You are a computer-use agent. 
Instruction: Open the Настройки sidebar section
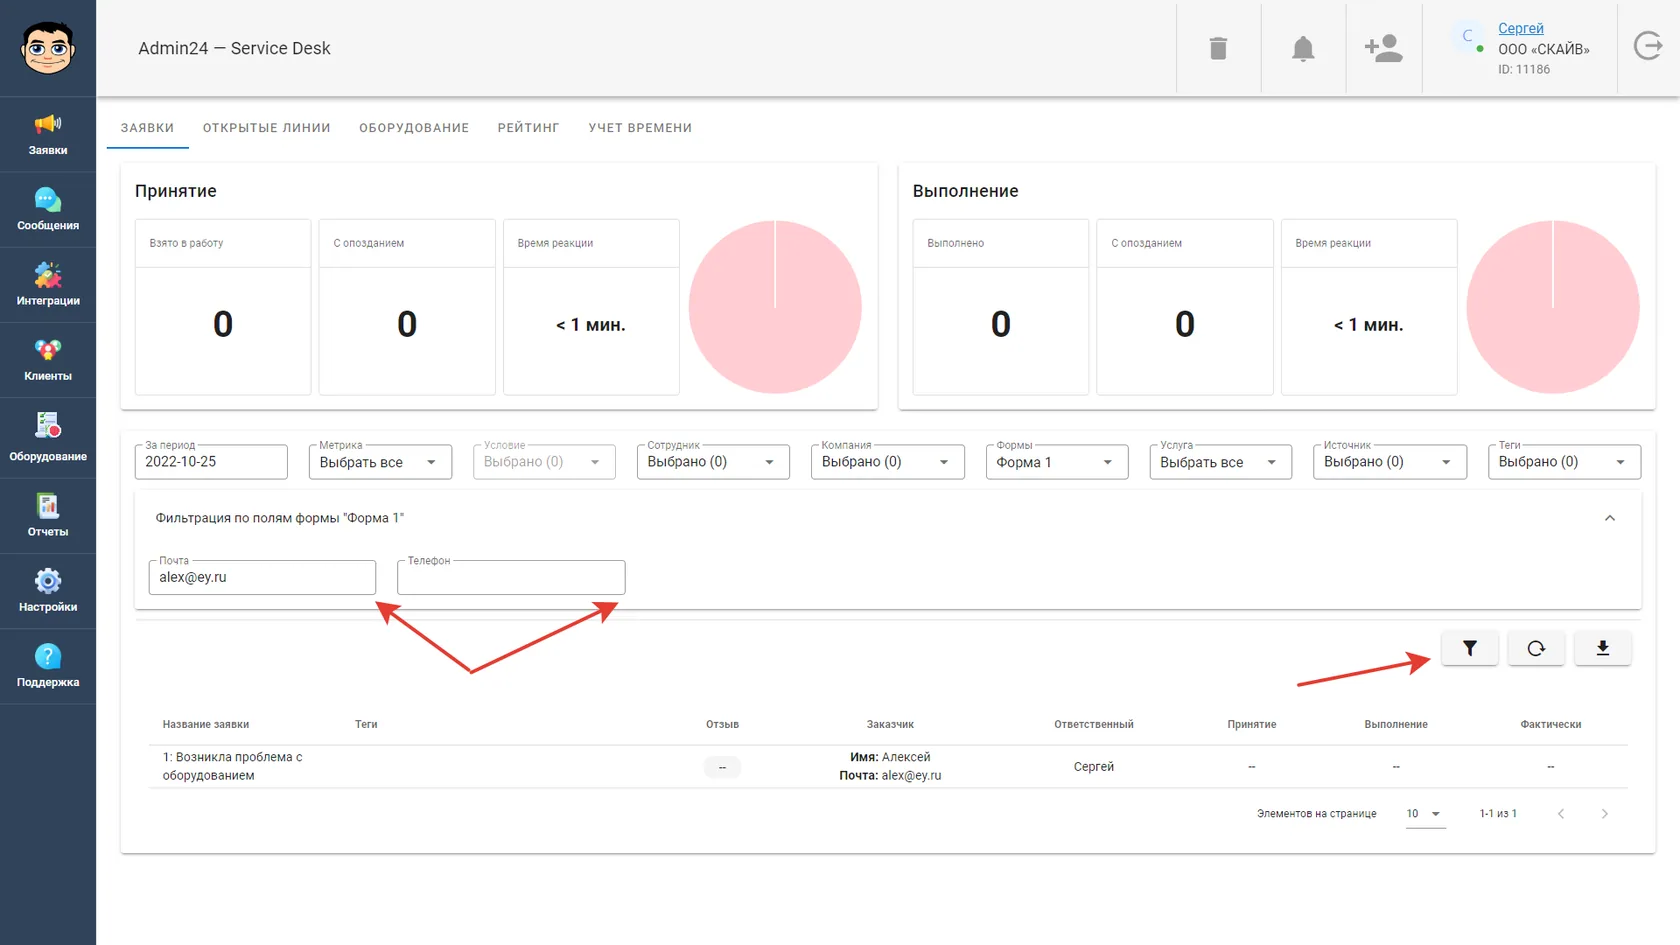click(x=48, y=591)
